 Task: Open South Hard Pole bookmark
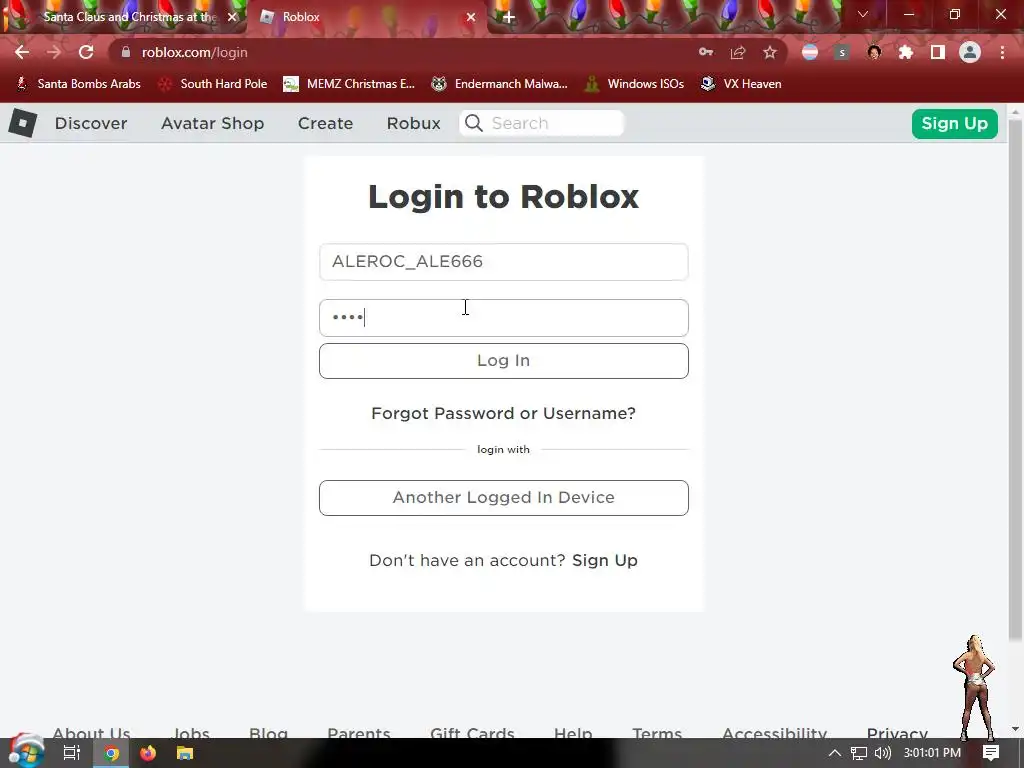click(x=213, y=84)
